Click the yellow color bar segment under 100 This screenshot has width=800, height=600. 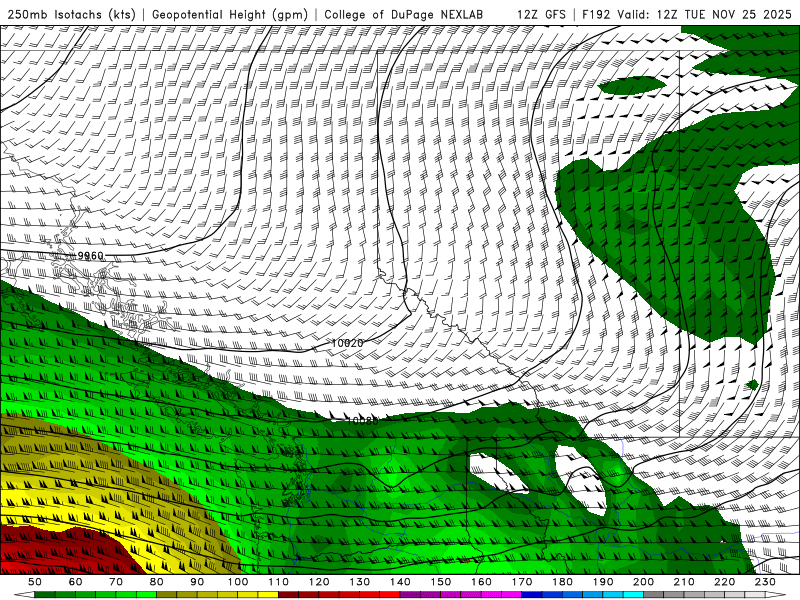pyautogui.click(x=247, y=595)
